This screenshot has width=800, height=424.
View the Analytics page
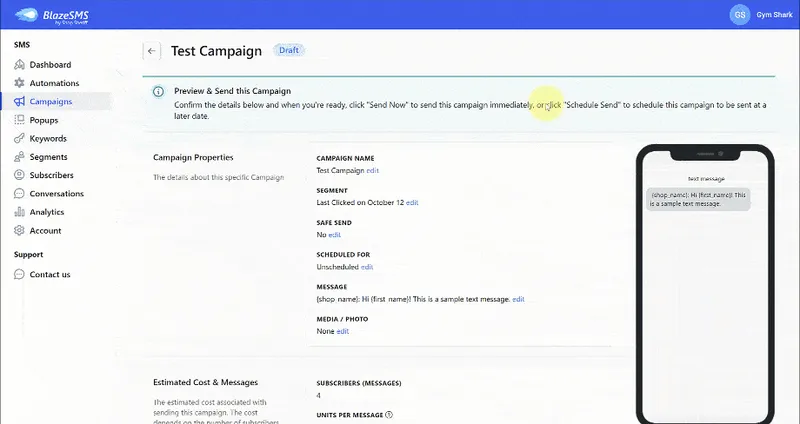tap(47, 212)
